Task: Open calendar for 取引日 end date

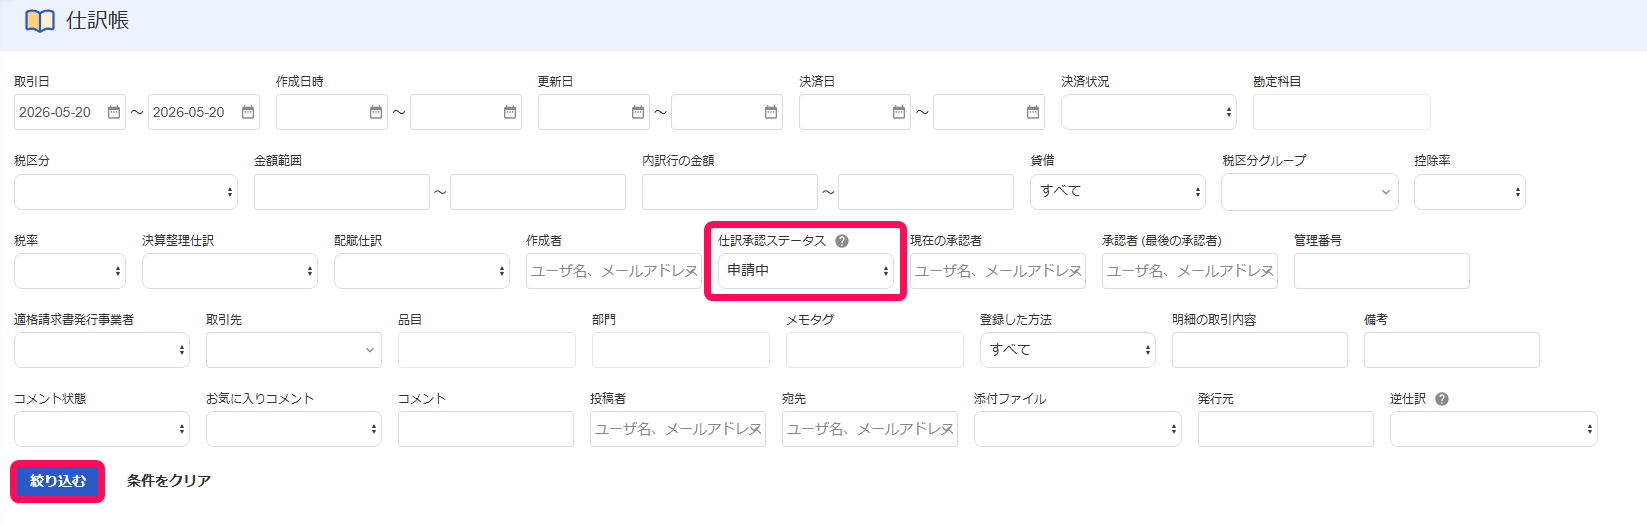Action: 248,112
